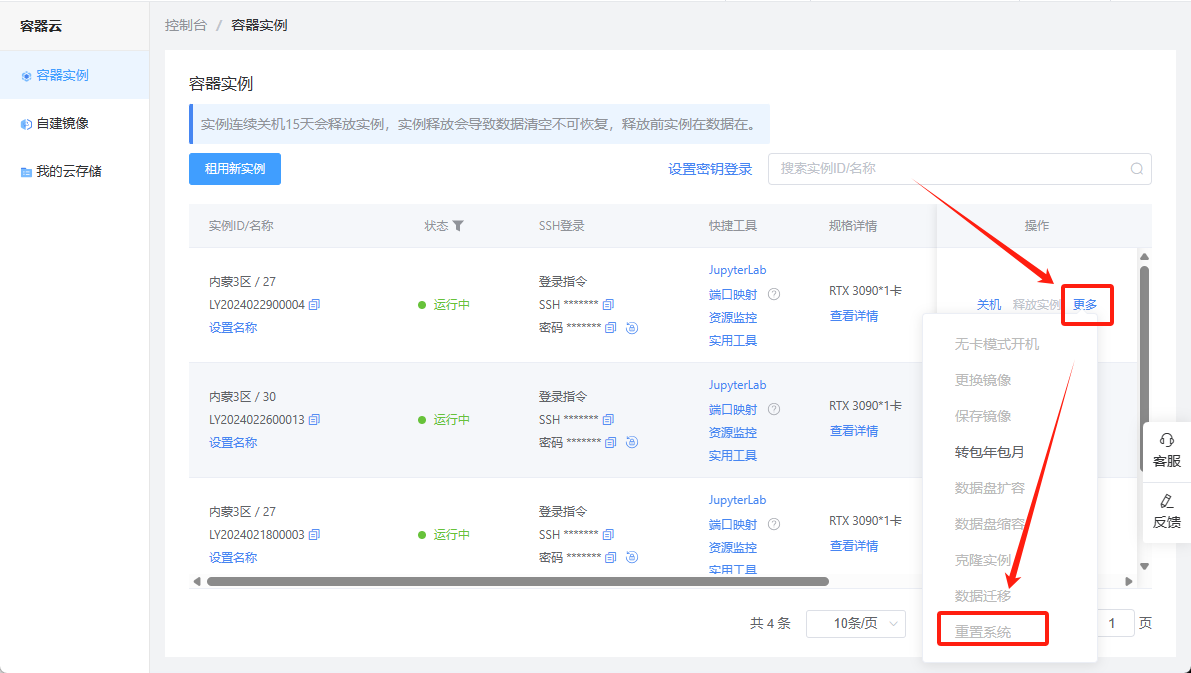Viewport: 1191px width, 673px height.
Task: Click the 我的云存储 folder icon
Action: click(26, 172)
